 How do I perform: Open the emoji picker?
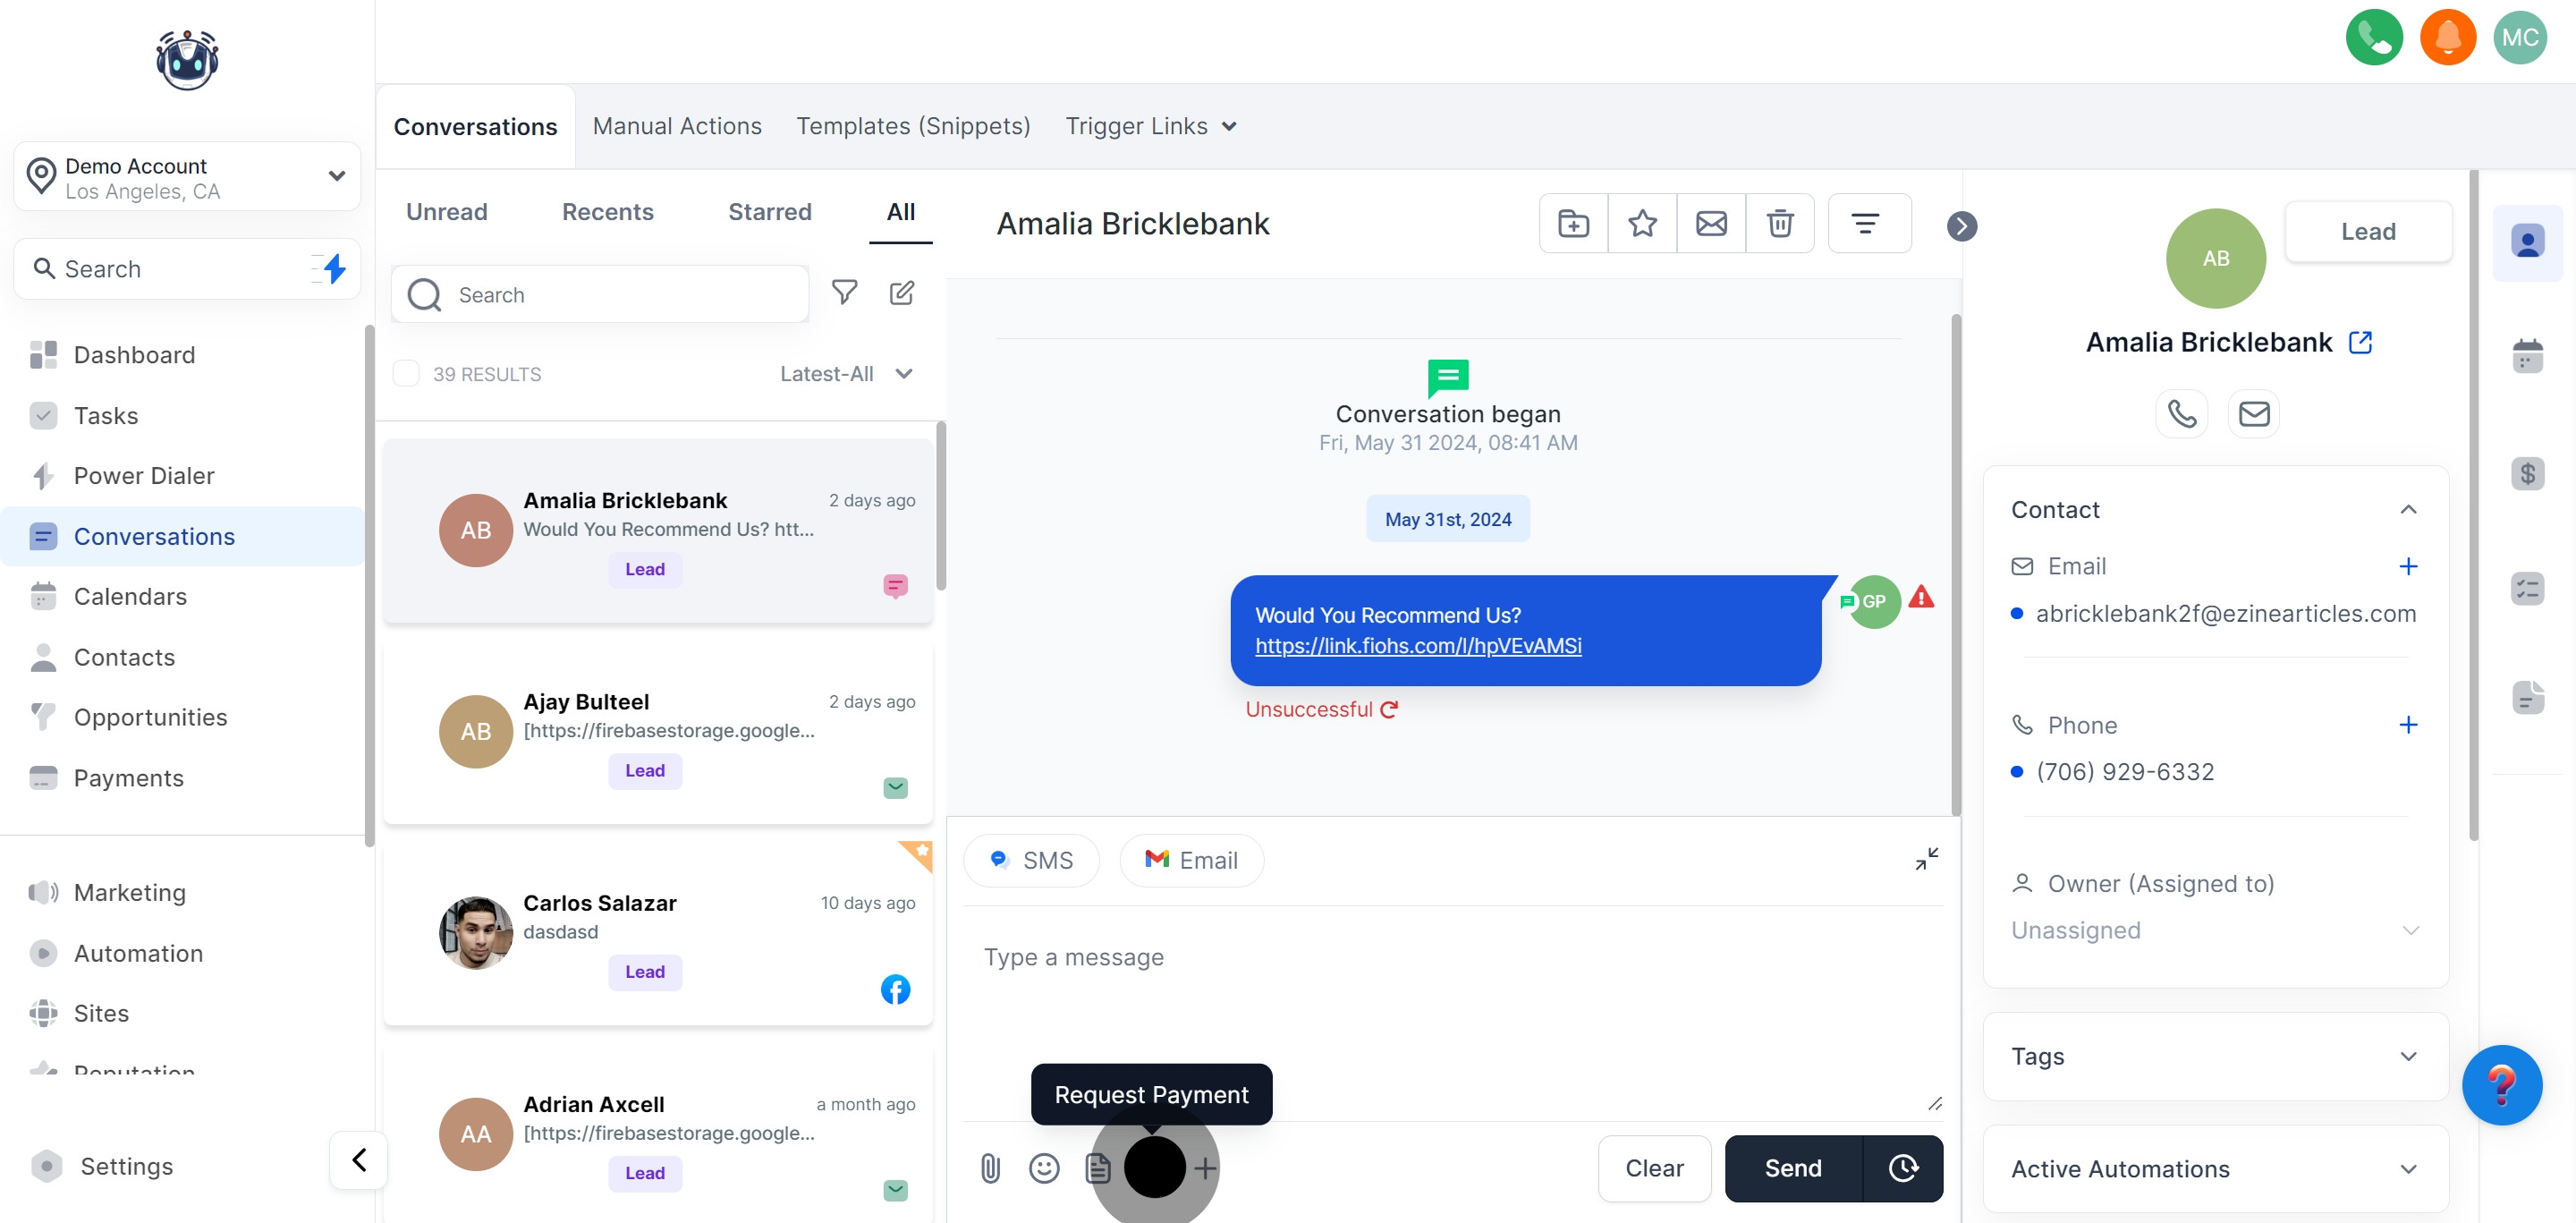point(1044,1167)
